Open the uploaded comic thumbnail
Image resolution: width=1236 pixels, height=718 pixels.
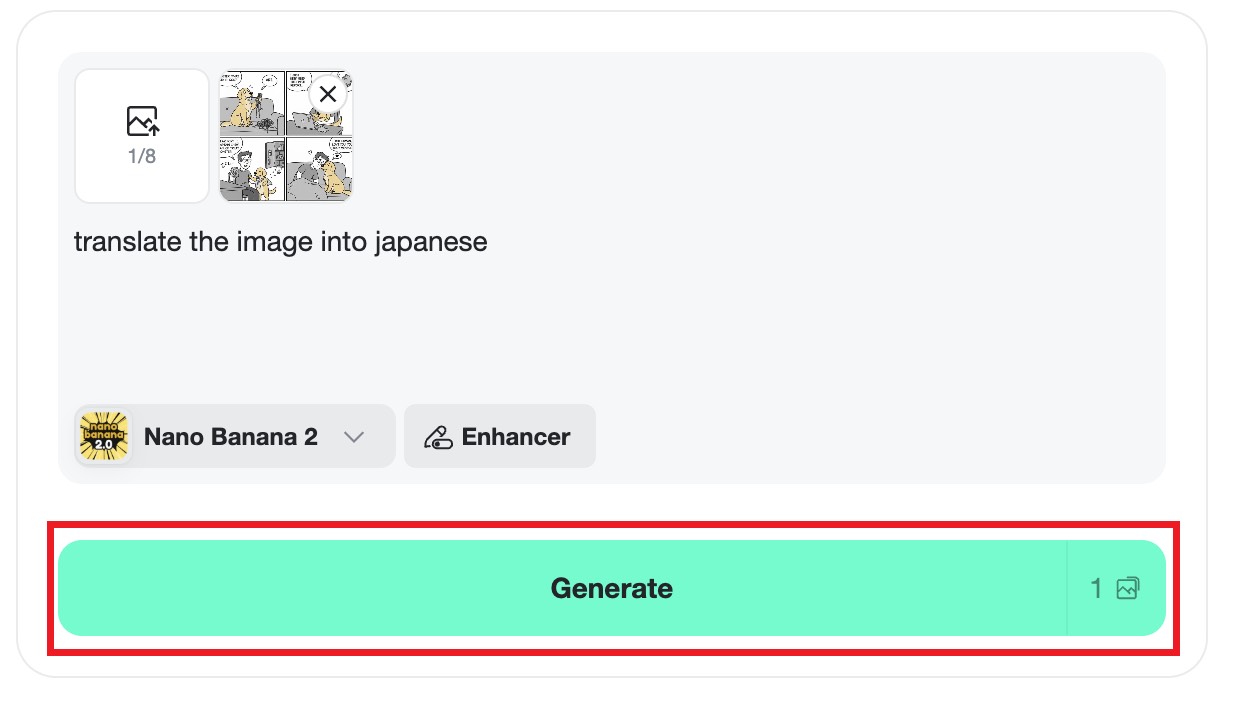click(x=285, y=136)
